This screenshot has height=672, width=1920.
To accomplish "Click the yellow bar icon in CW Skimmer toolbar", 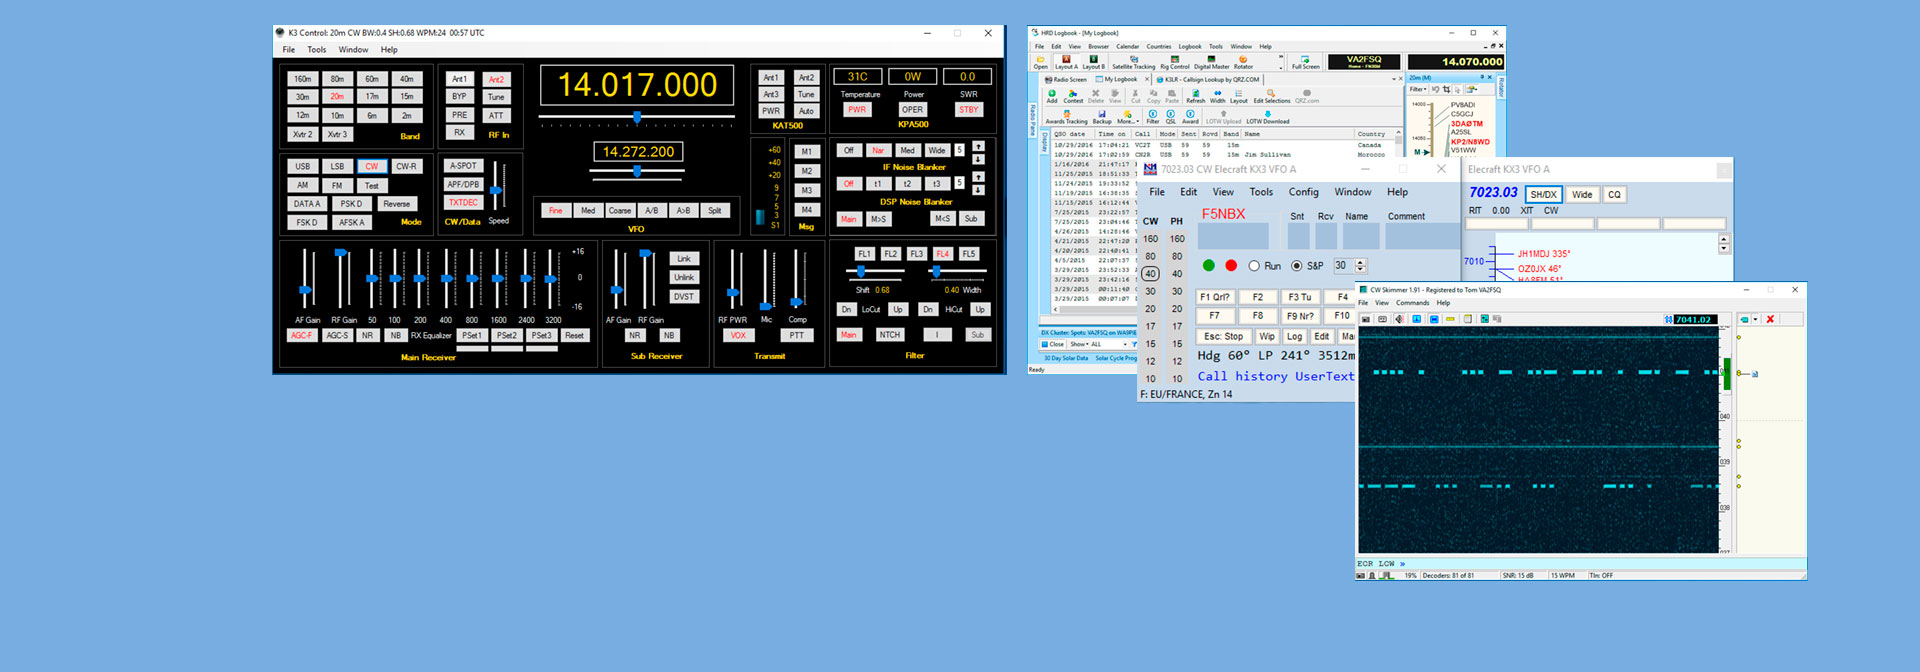I will click(x=1450, y=319).
